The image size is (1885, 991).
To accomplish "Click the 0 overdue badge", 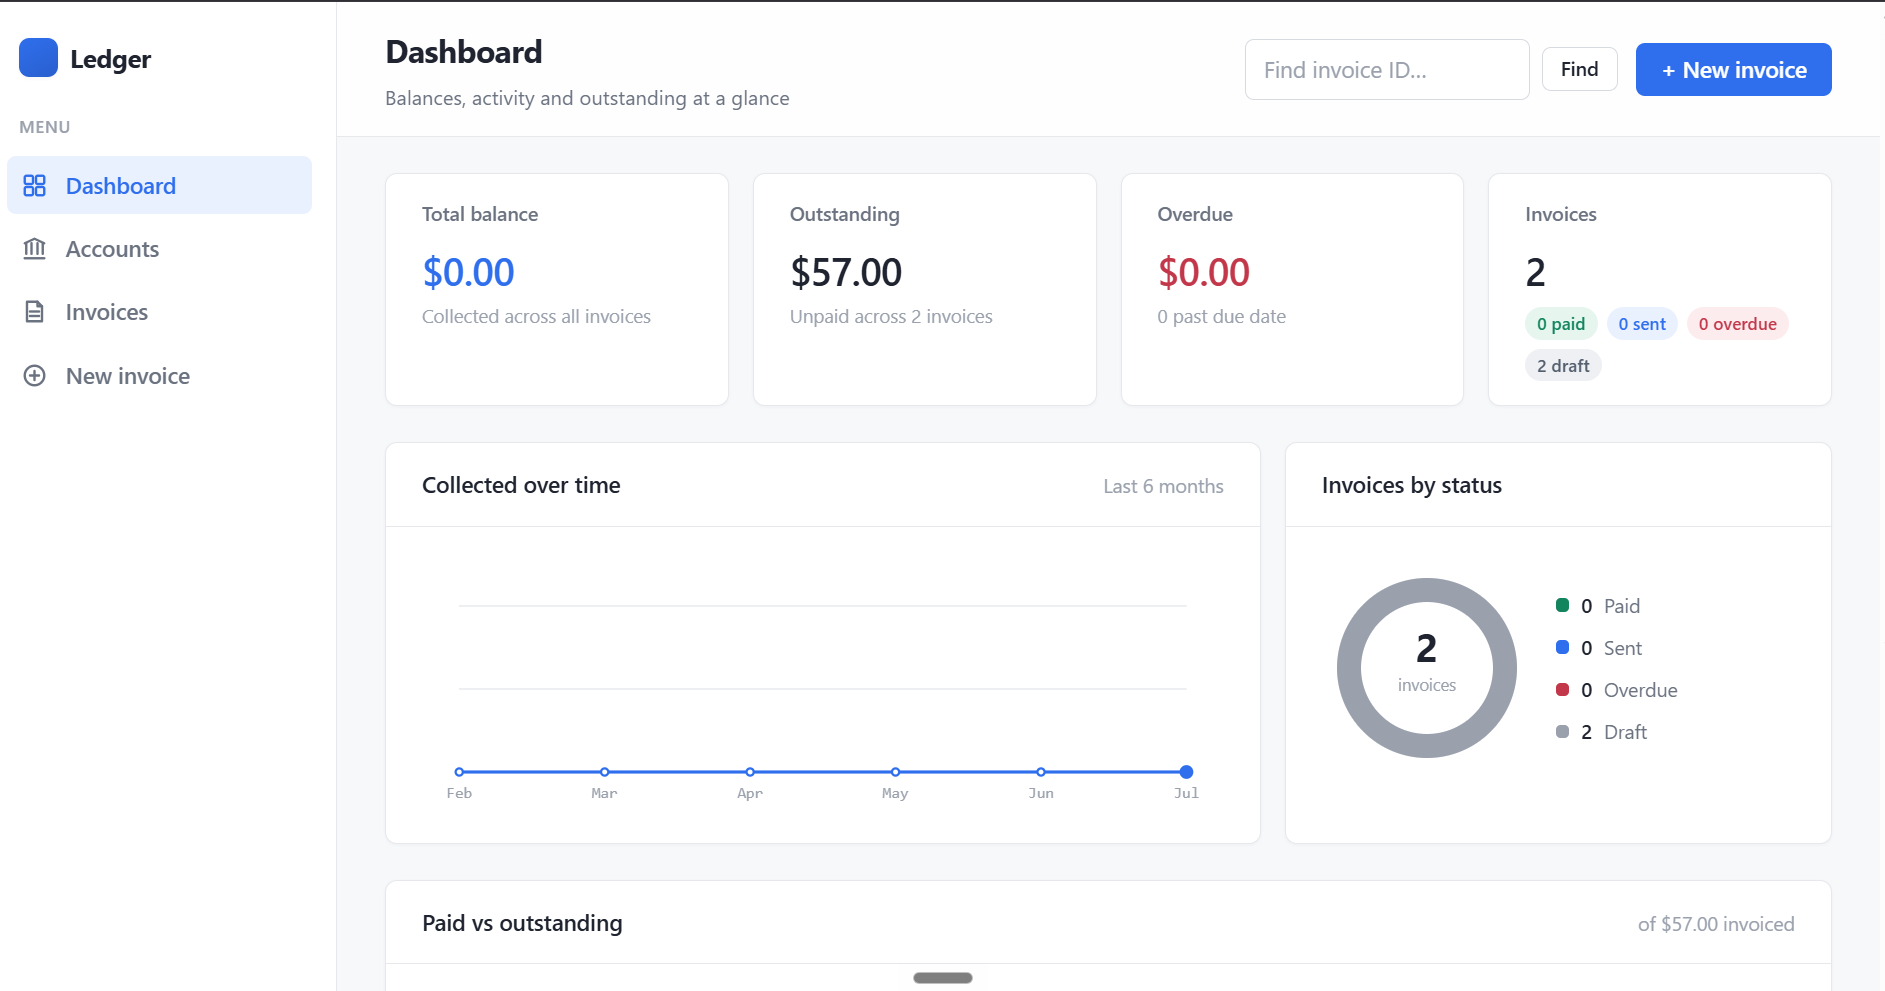I will click(1737, 324).
